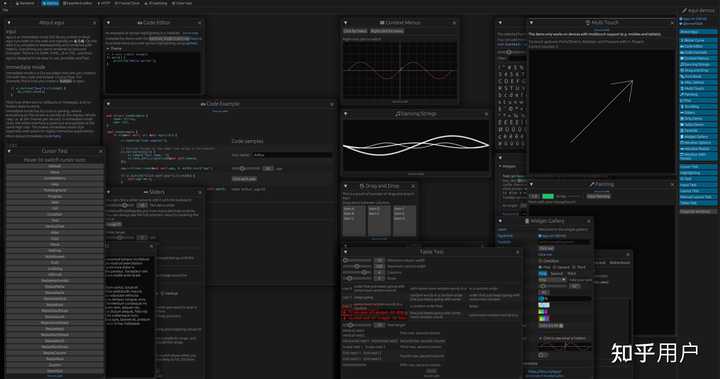The image size is (720, 379).
Task: Collapse the Code Editor window
Action: 108,23
